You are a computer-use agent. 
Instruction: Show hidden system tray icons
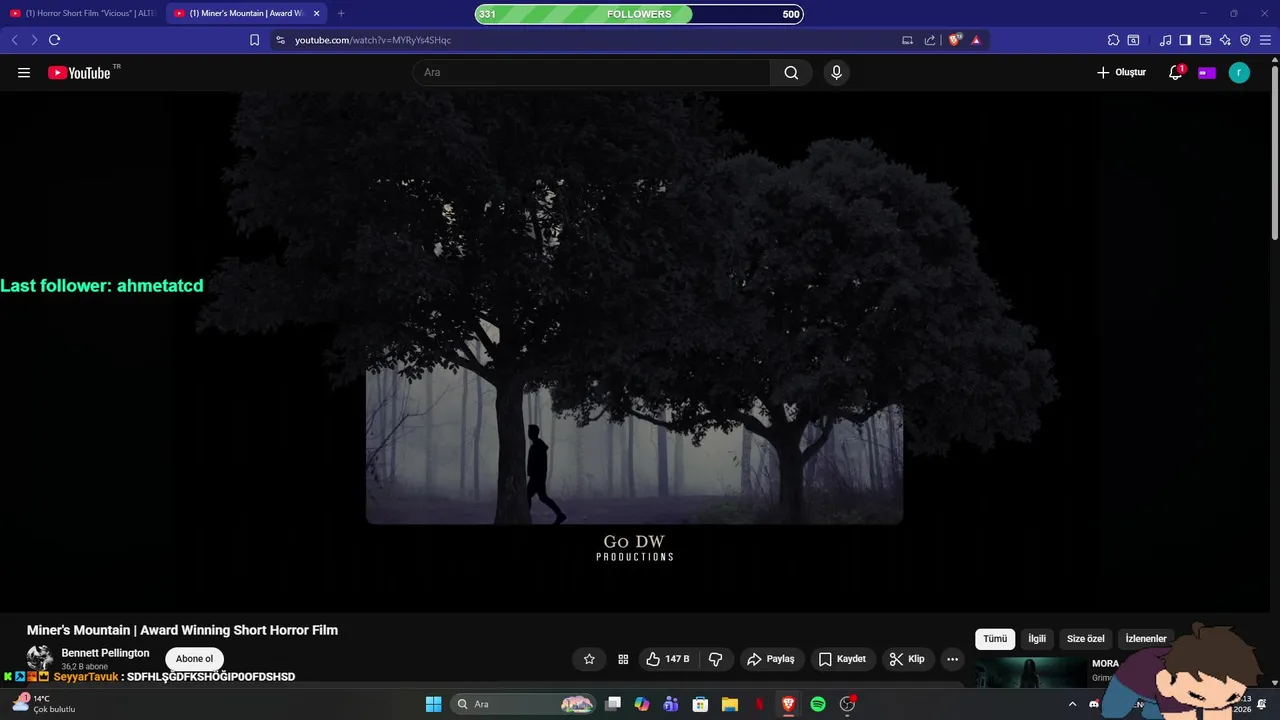click(x=1073, y=704)
